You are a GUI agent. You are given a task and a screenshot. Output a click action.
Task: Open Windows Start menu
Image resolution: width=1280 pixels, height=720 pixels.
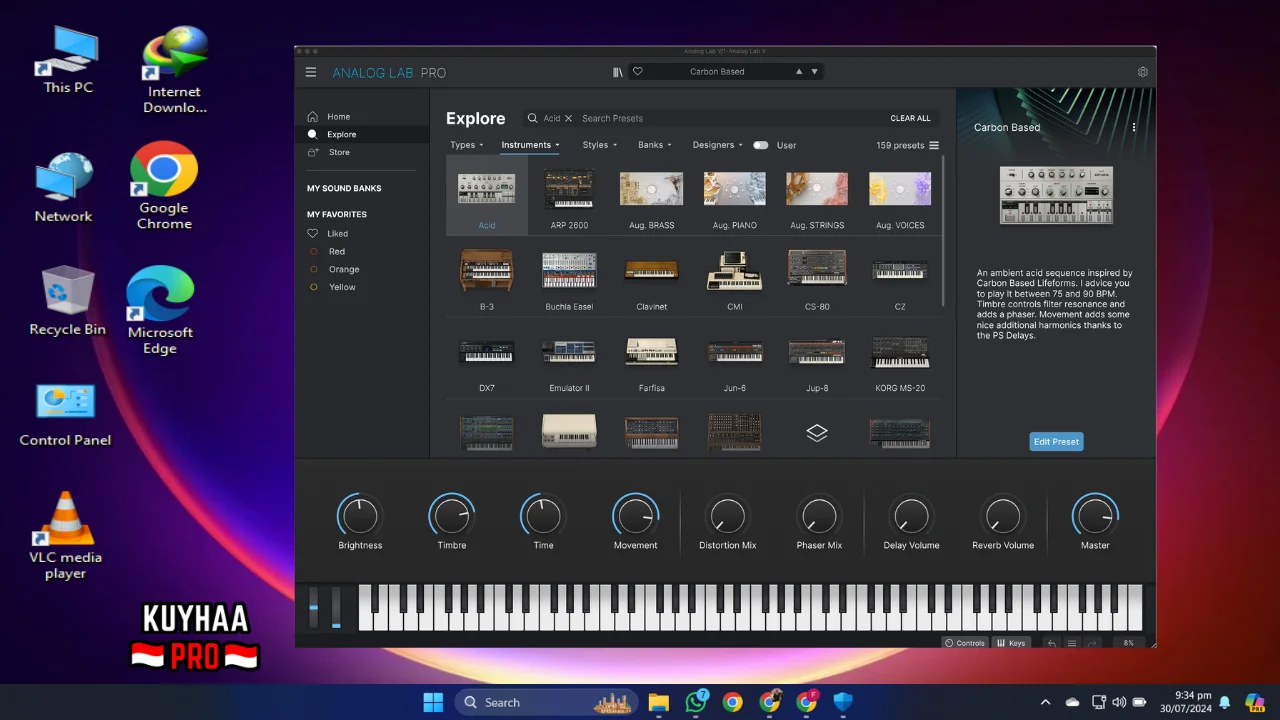tap(433, 702)
